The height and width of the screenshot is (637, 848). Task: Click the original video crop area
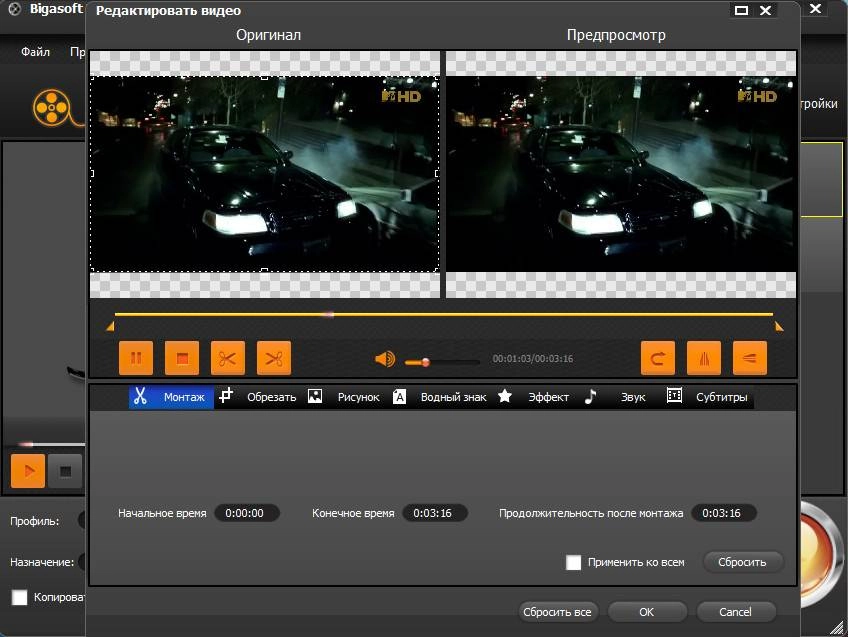pyautogui.click(x=264, y=174)
